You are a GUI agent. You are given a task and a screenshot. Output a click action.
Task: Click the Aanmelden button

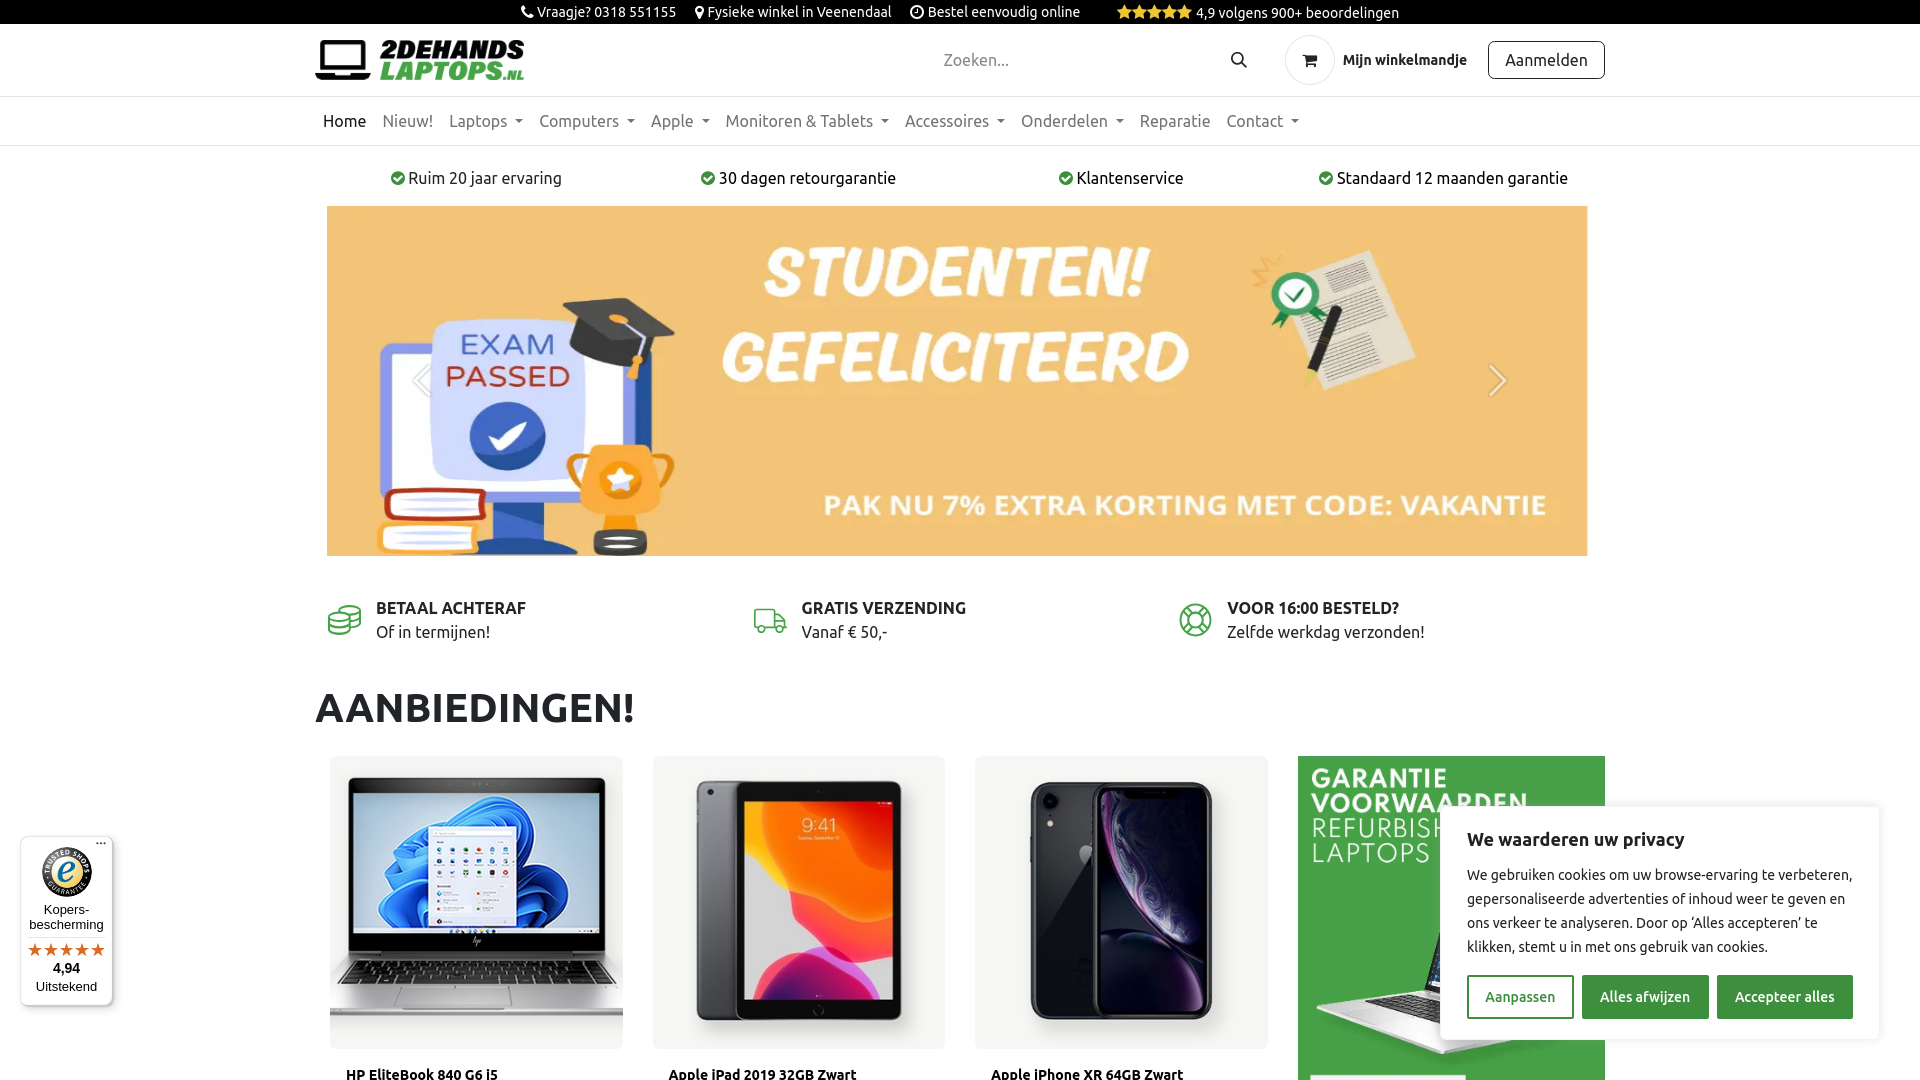point(1545,60)
